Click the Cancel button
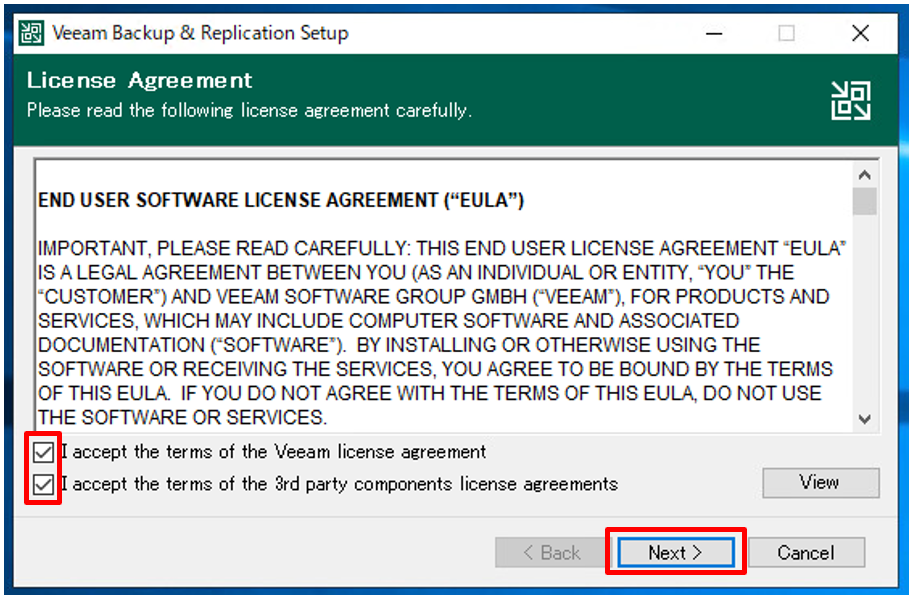 806,552
